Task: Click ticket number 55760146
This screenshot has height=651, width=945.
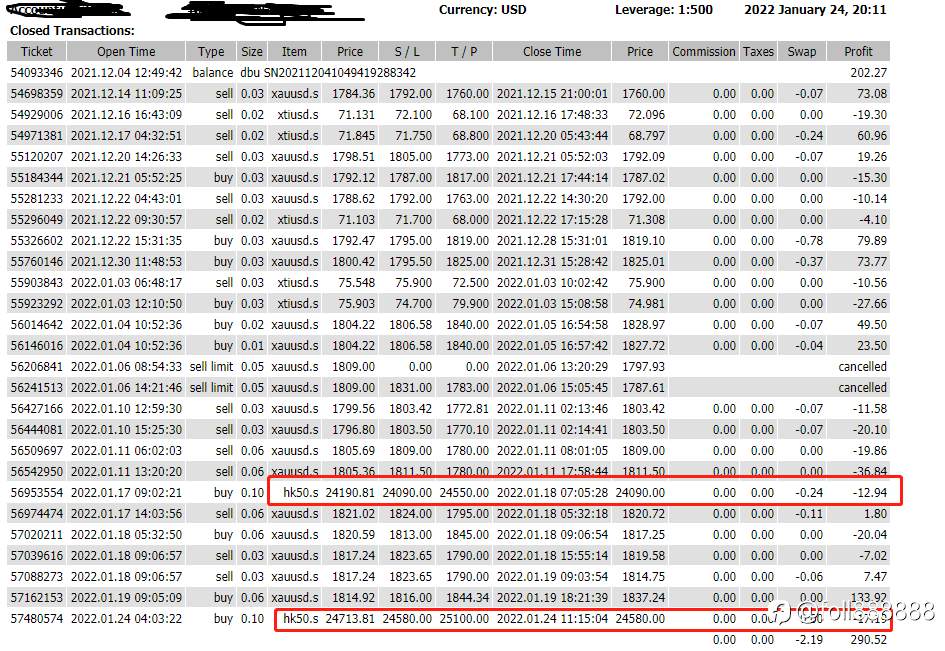Action: (36, 262)
